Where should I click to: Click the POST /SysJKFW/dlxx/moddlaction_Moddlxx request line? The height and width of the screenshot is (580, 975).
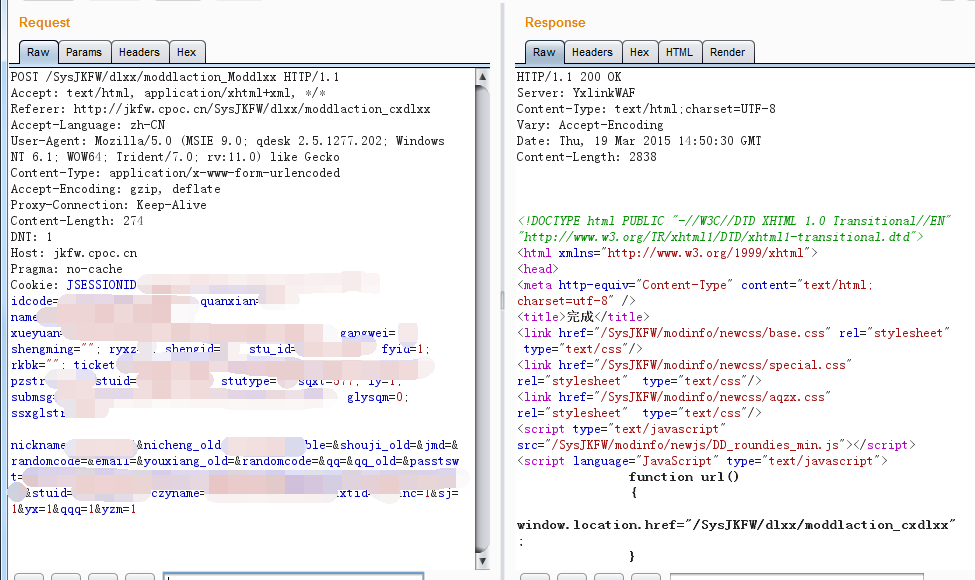click(x=175, y=77)
